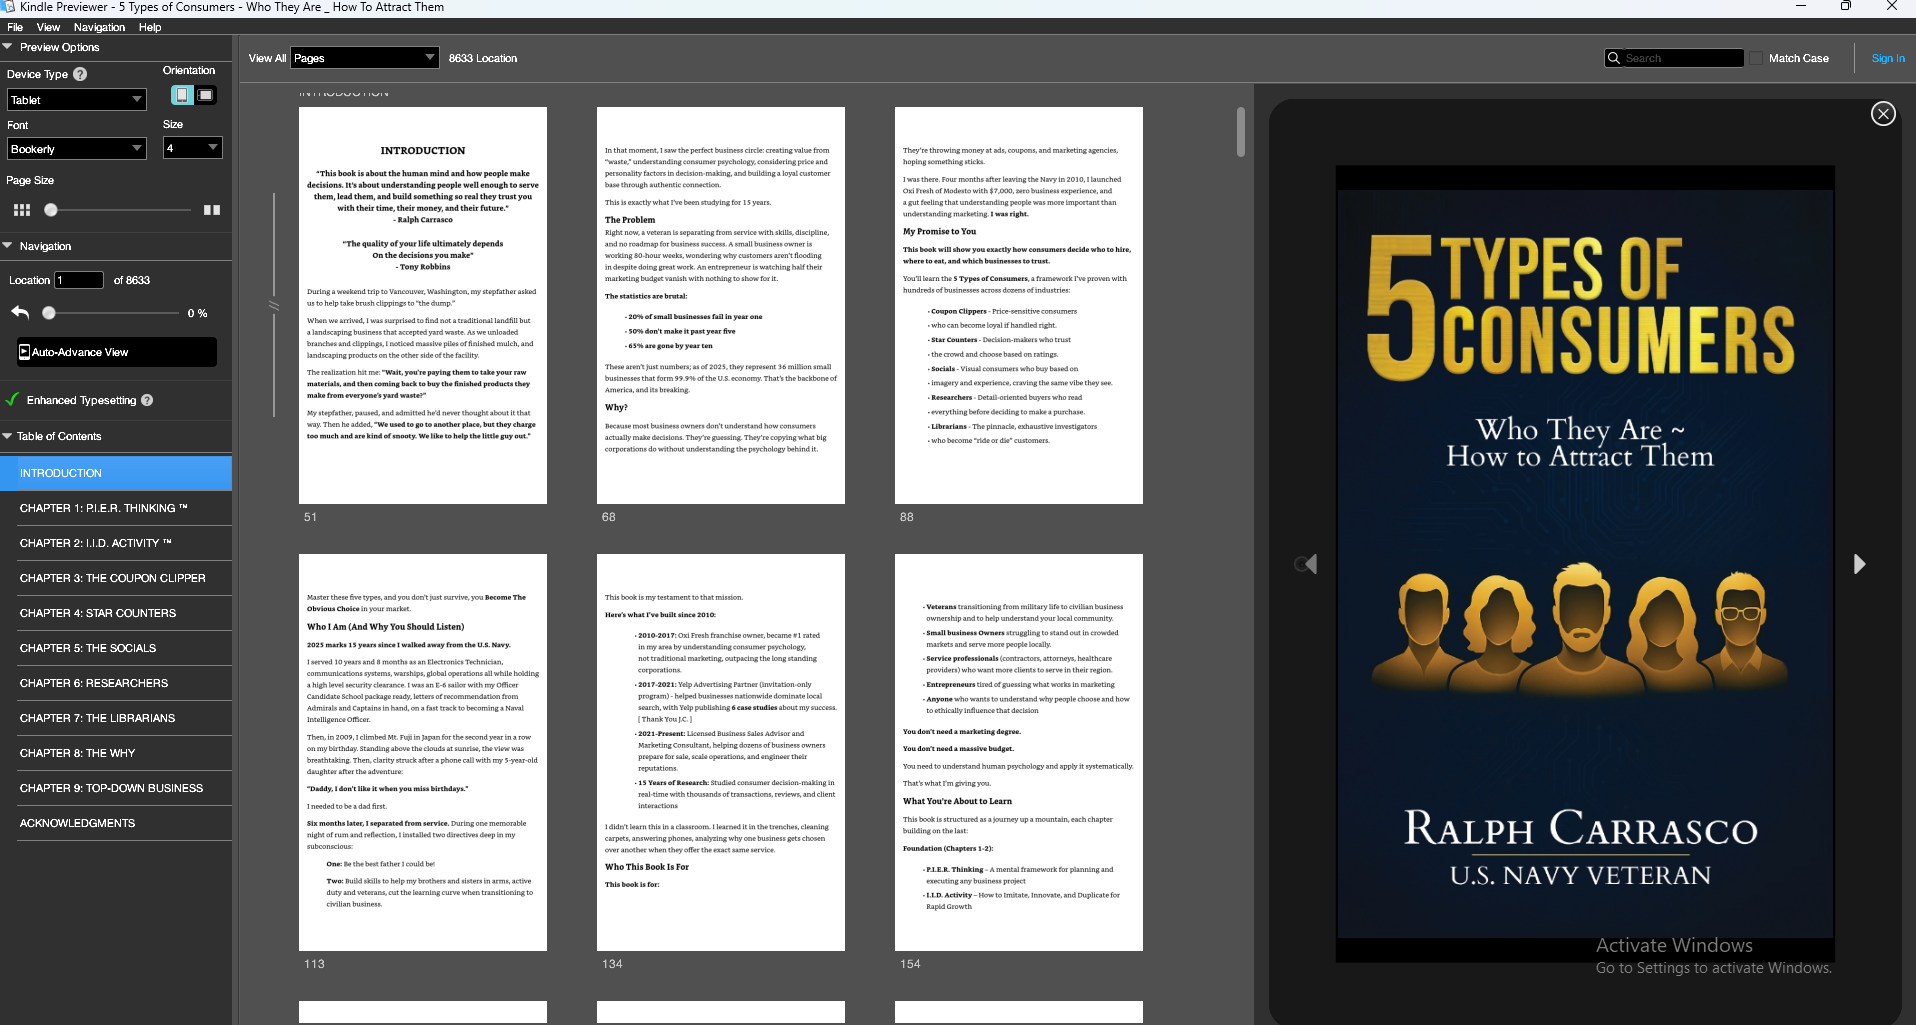This screenshot has width=1916, height=1025.
Task: Restore down the Kindle Previewer window
Action: pyautogui.click(x=1846, y=6)
